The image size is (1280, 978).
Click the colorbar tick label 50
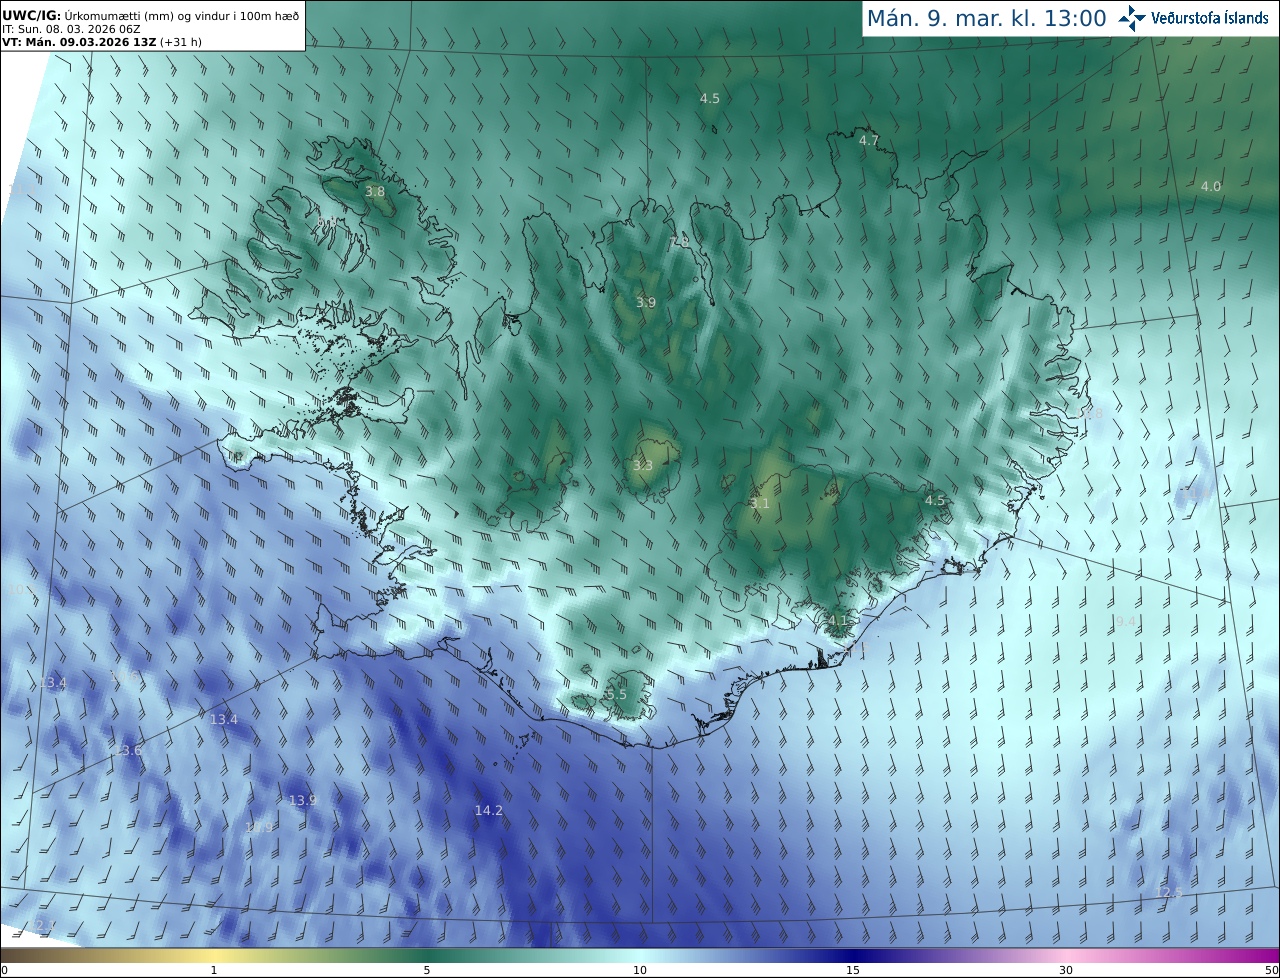[x=1271, y=970]
